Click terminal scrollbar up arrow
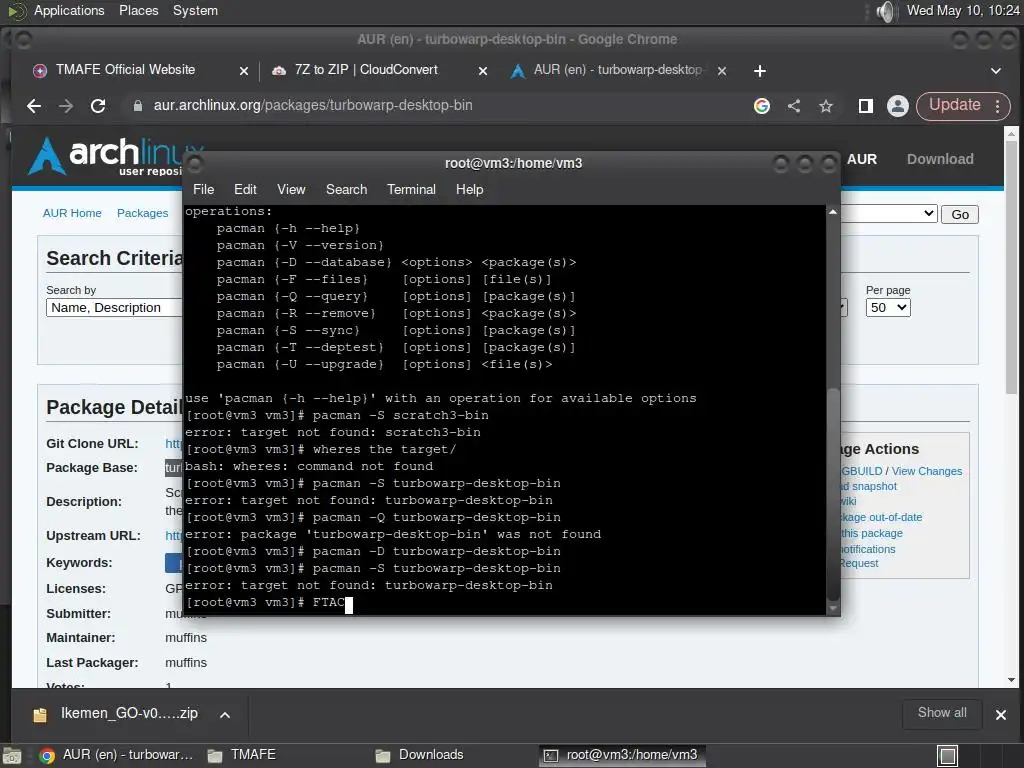Screen dimensions: 1024x768 [x=833, y=212]
